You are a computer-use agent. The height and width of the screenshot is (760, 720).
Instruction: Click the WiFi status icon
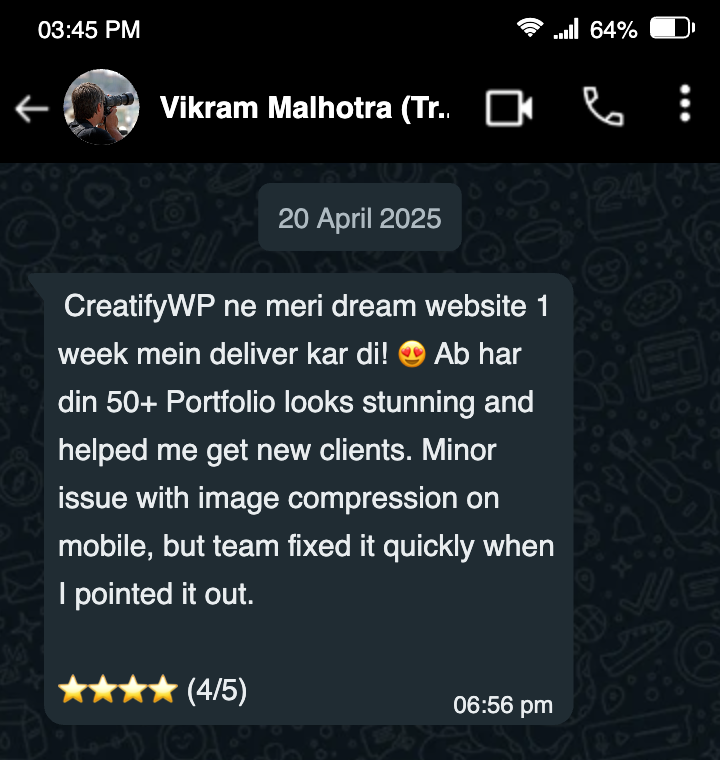point(530,28)
